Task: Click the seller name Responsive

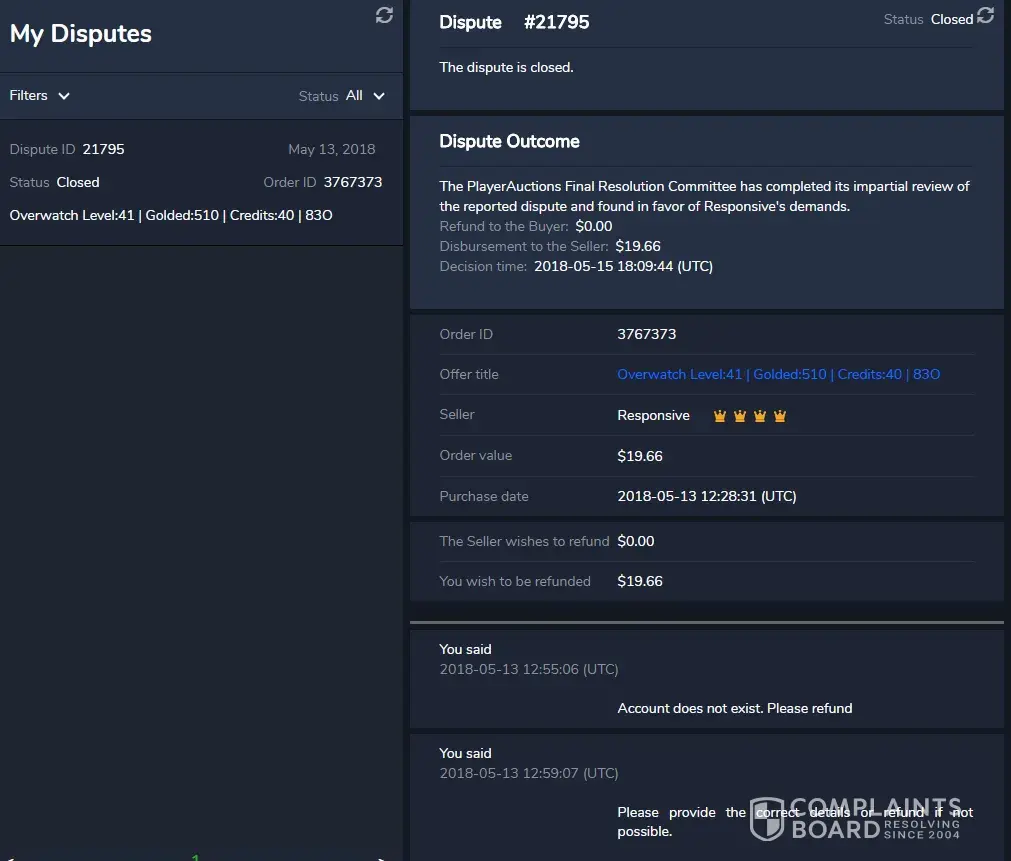Action: pos(653,416)
